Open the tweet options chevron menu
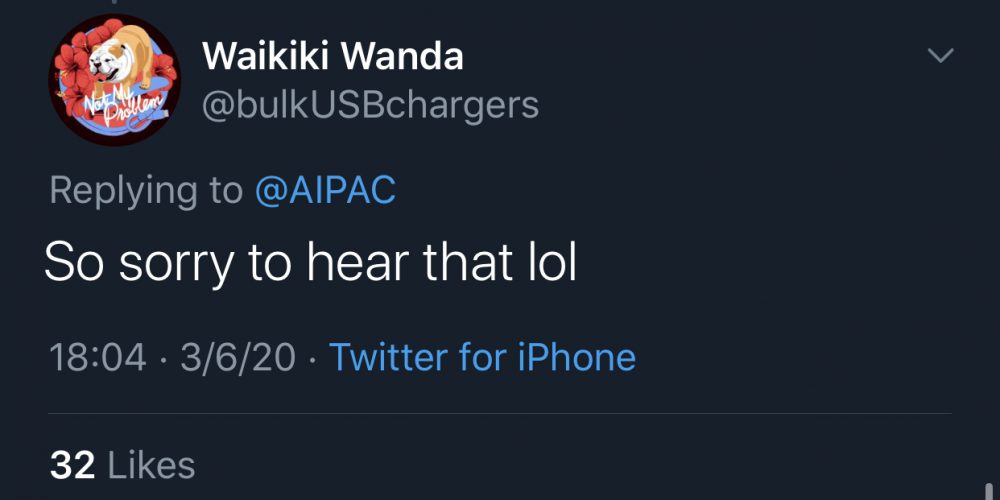The image size is (1000, 500). click(x=940, y=57)
